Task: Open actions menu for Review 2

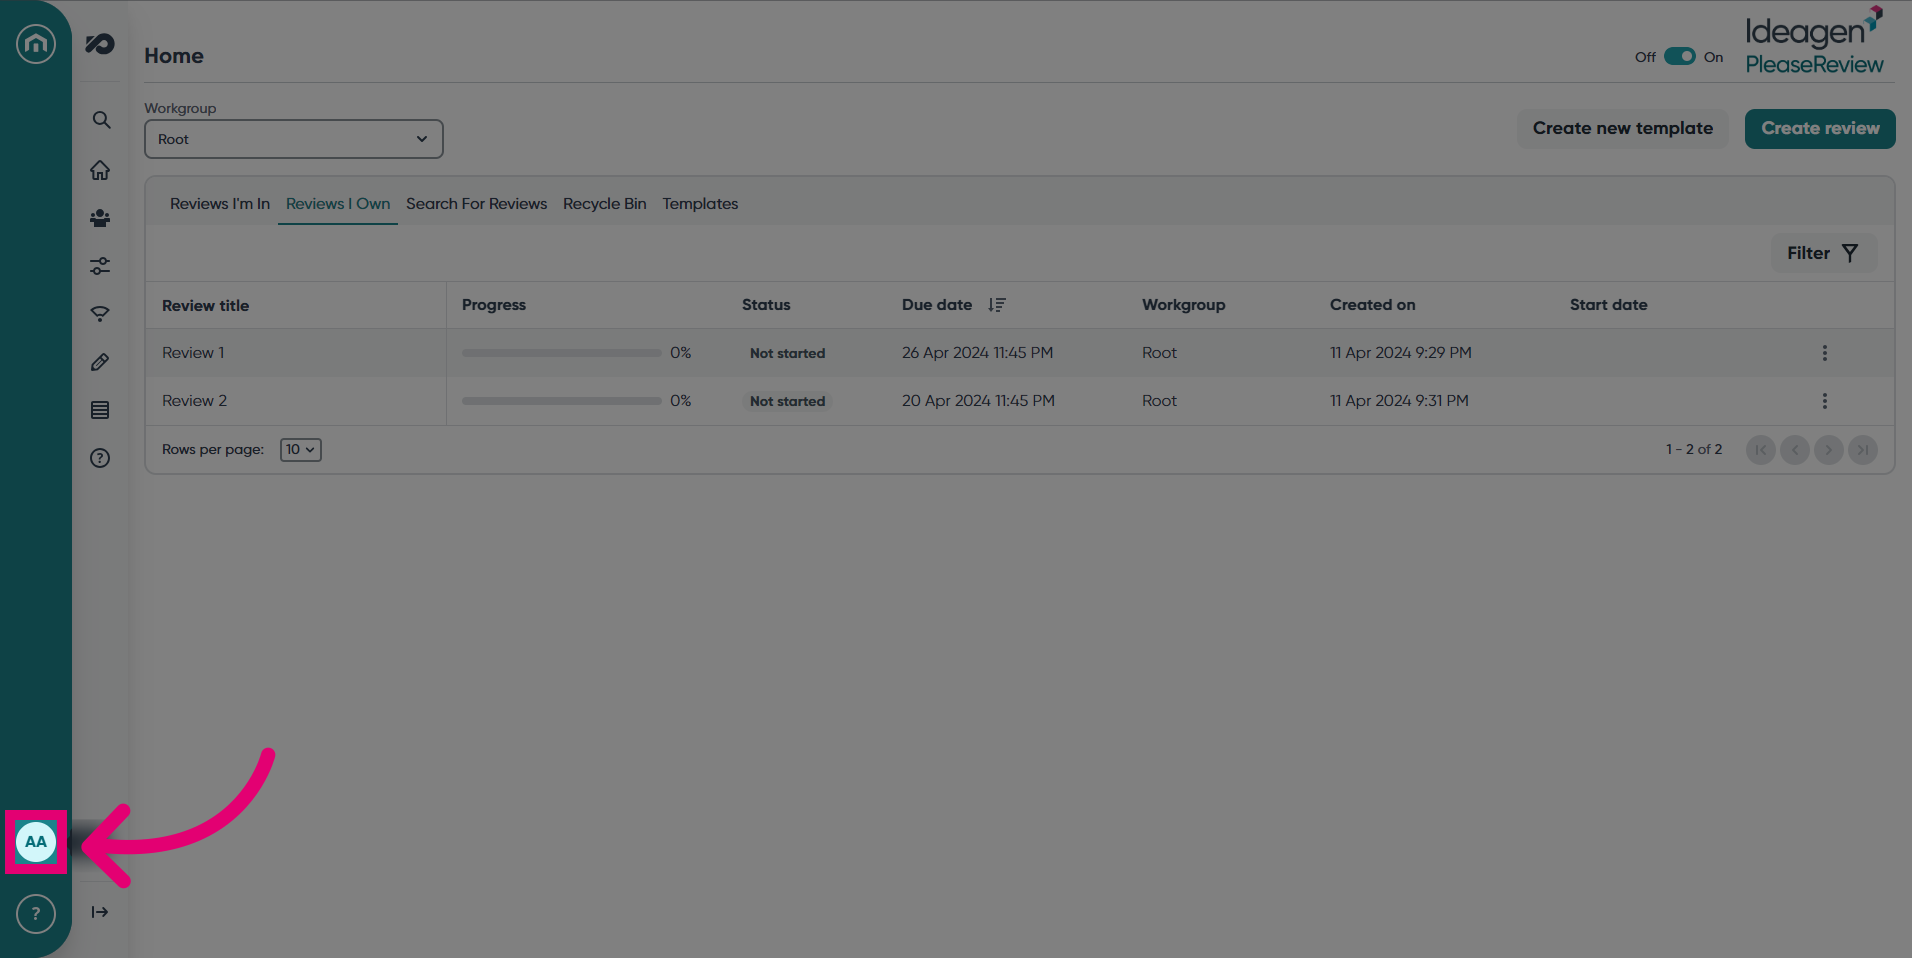Action: pos(1825,401)
